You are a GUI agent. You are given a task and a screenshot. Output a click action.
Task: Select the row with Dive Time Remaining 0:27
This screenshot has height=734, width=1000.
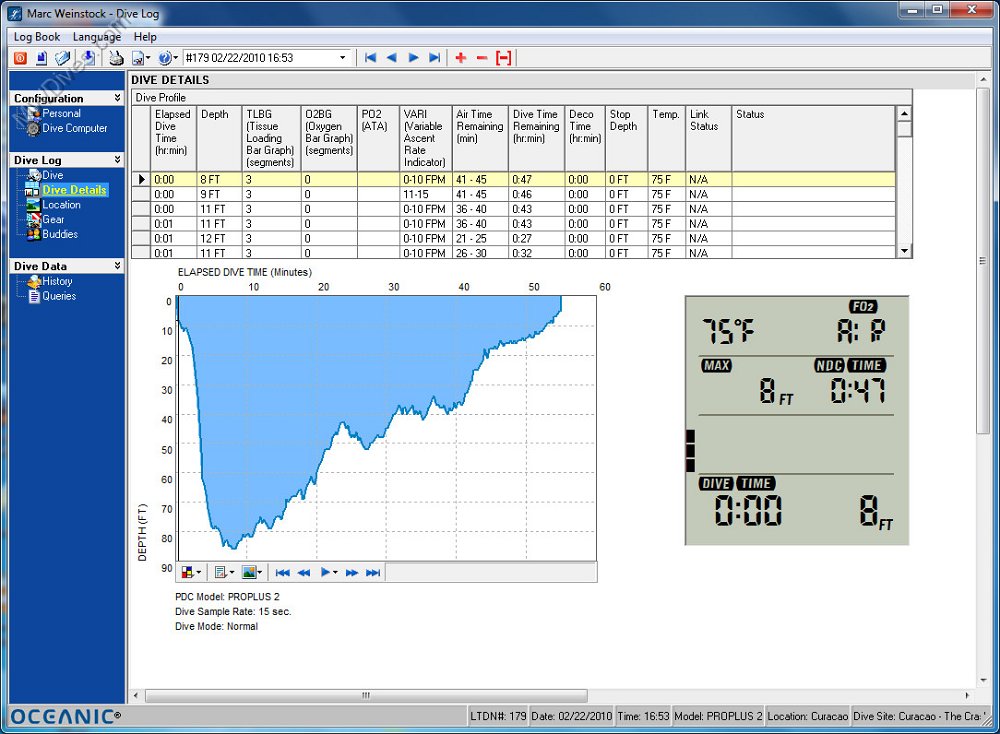pos(513,239)
